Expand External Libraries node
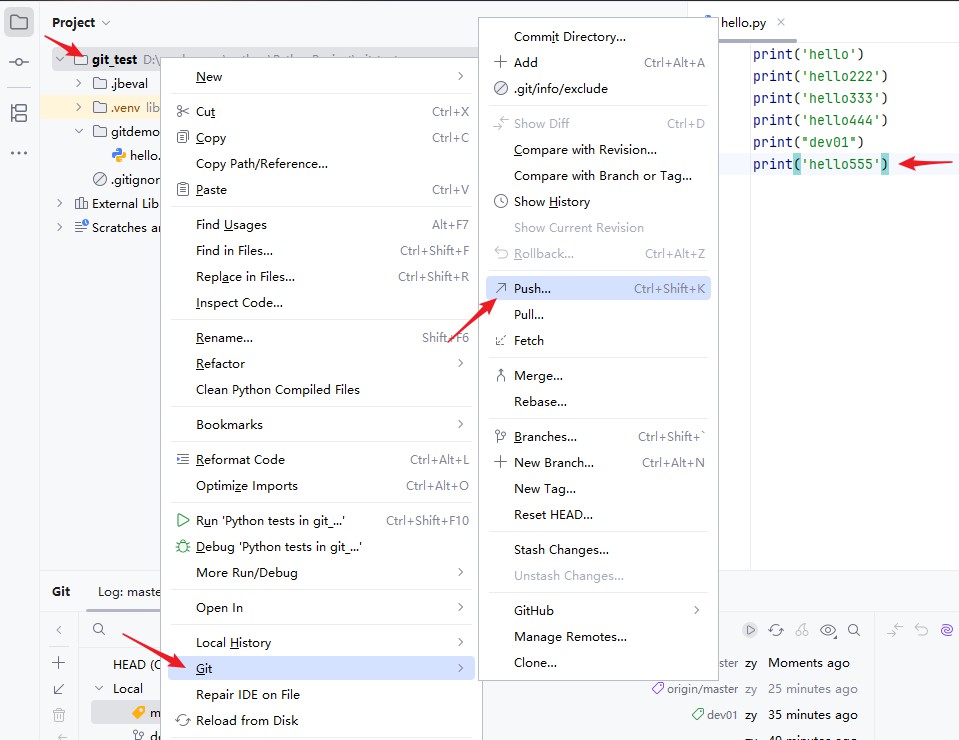This screenshot has width=959, height=740. point(59,203)
